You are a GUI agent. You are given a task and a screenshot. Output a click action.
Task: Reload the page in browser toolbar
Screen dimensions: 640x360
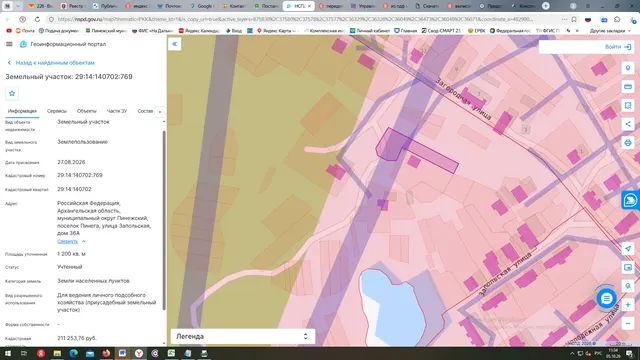37,19
